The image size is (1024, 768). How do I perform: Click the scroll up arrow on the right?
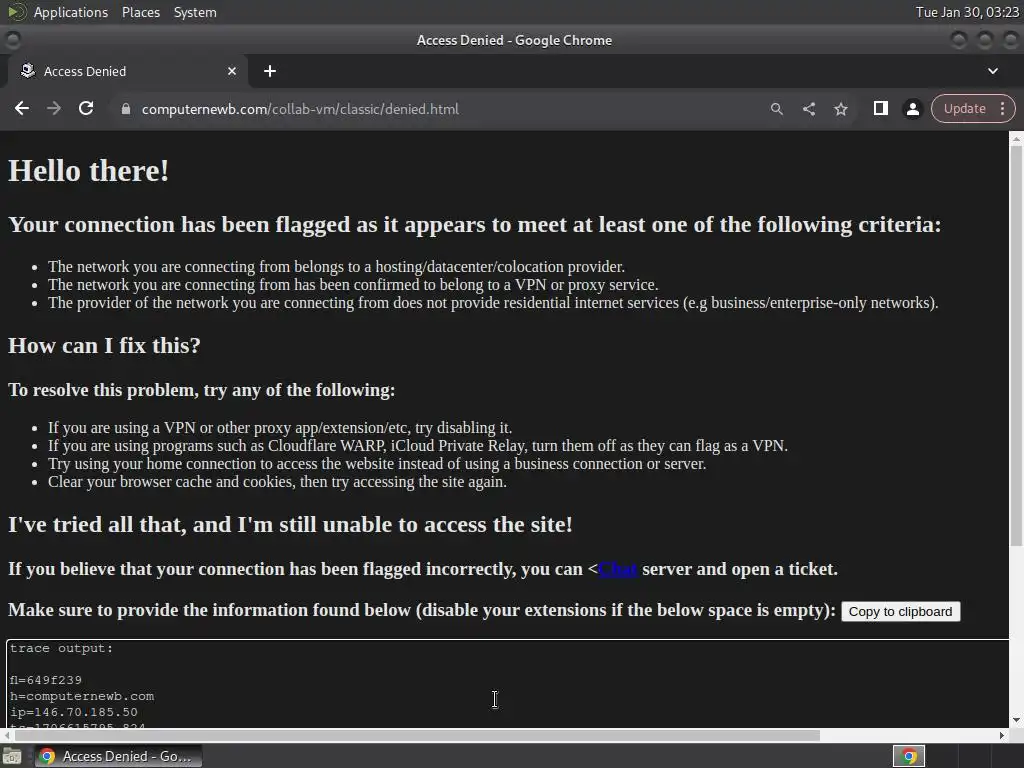1016,138
